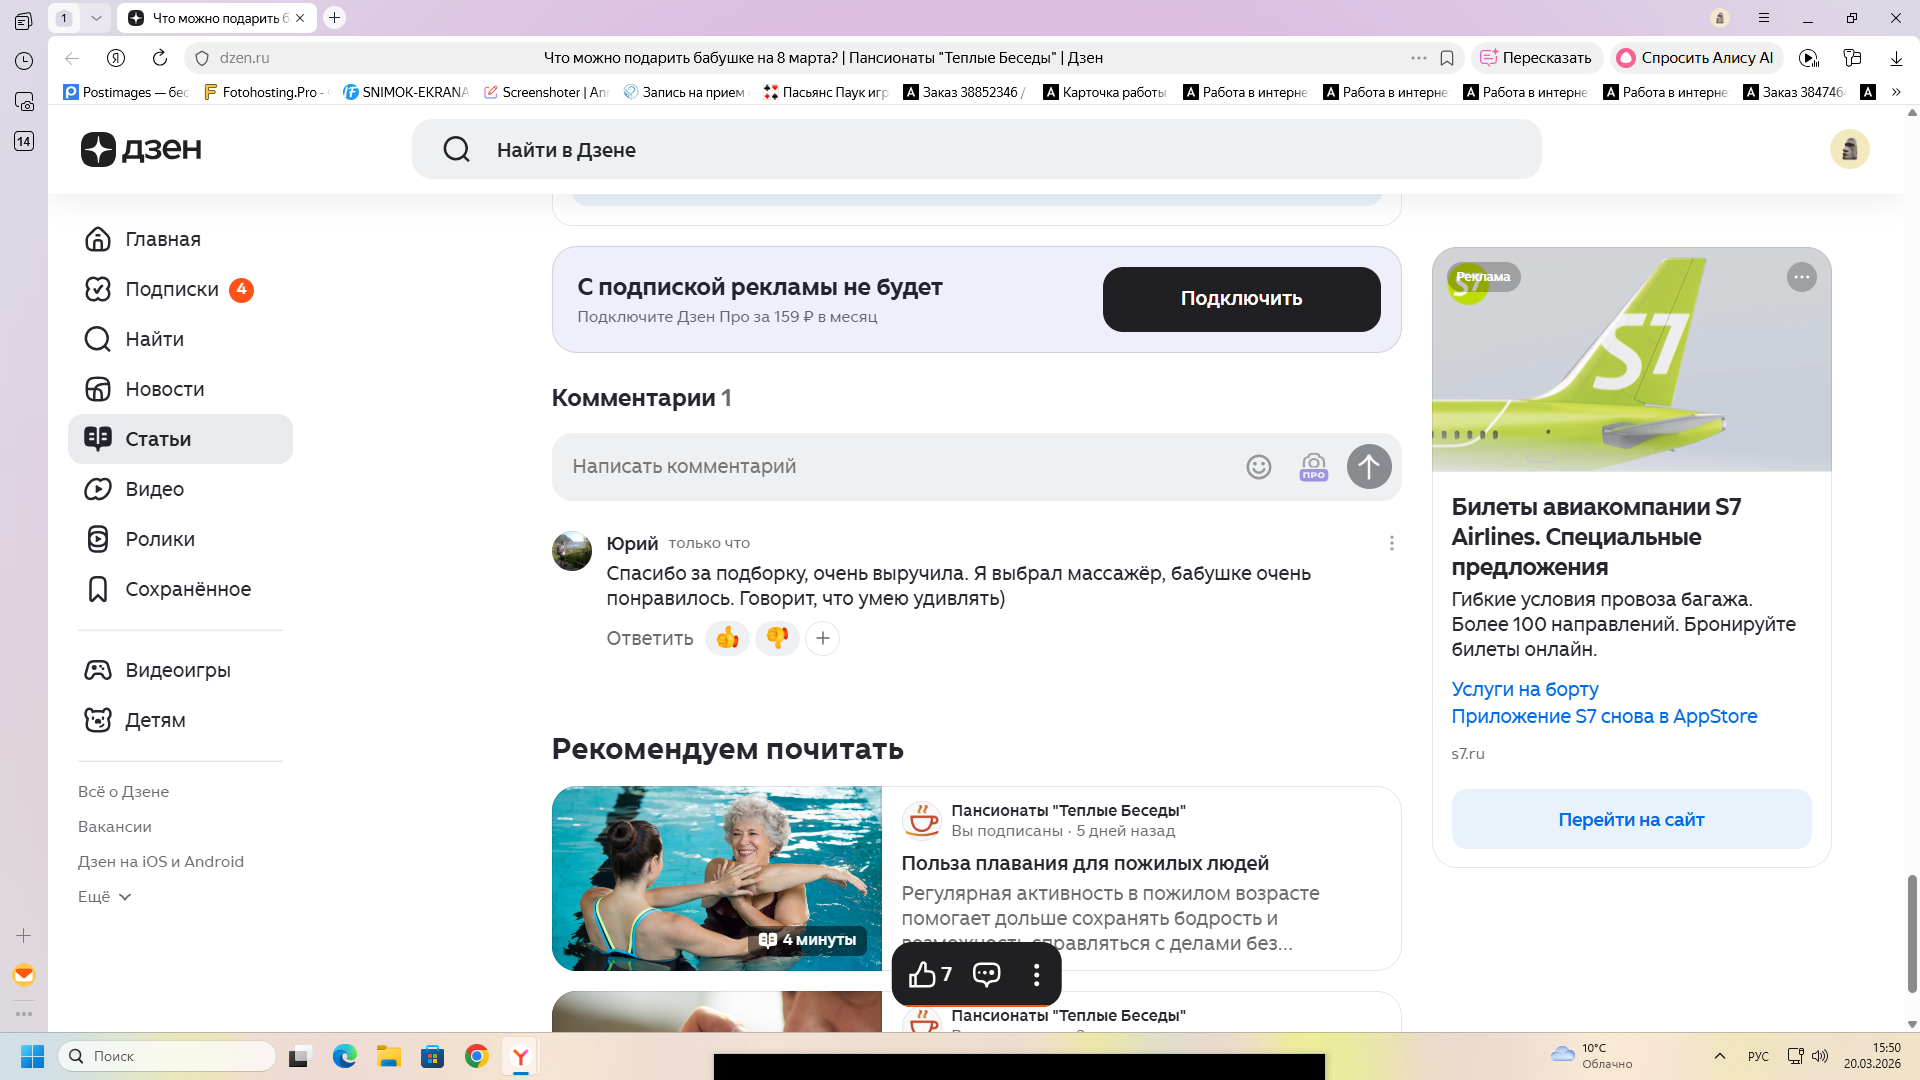The height and width of the screenshot is (1080, 1920).
Task: Click the bookmark icon in address bar
Action: tap(1446, 58)
